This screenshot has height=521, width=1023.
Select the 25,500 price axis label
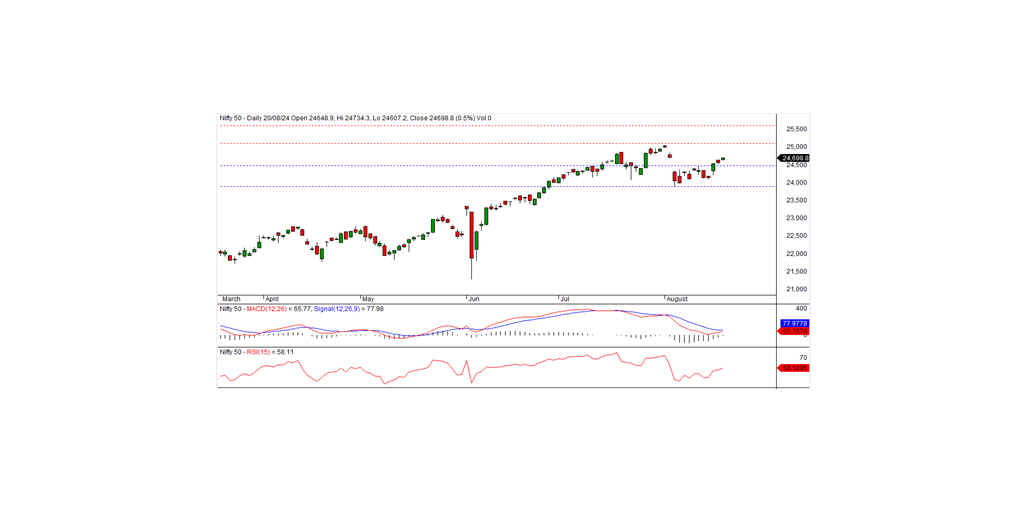[x=797, y=129]
